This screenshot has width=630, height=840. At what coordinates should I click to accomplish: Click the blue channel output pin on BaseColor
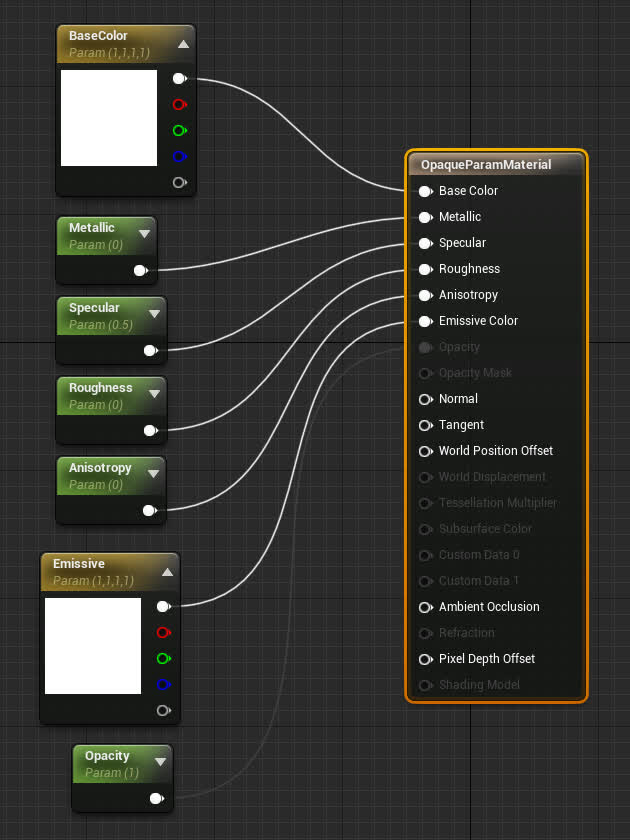click(179, 156)
